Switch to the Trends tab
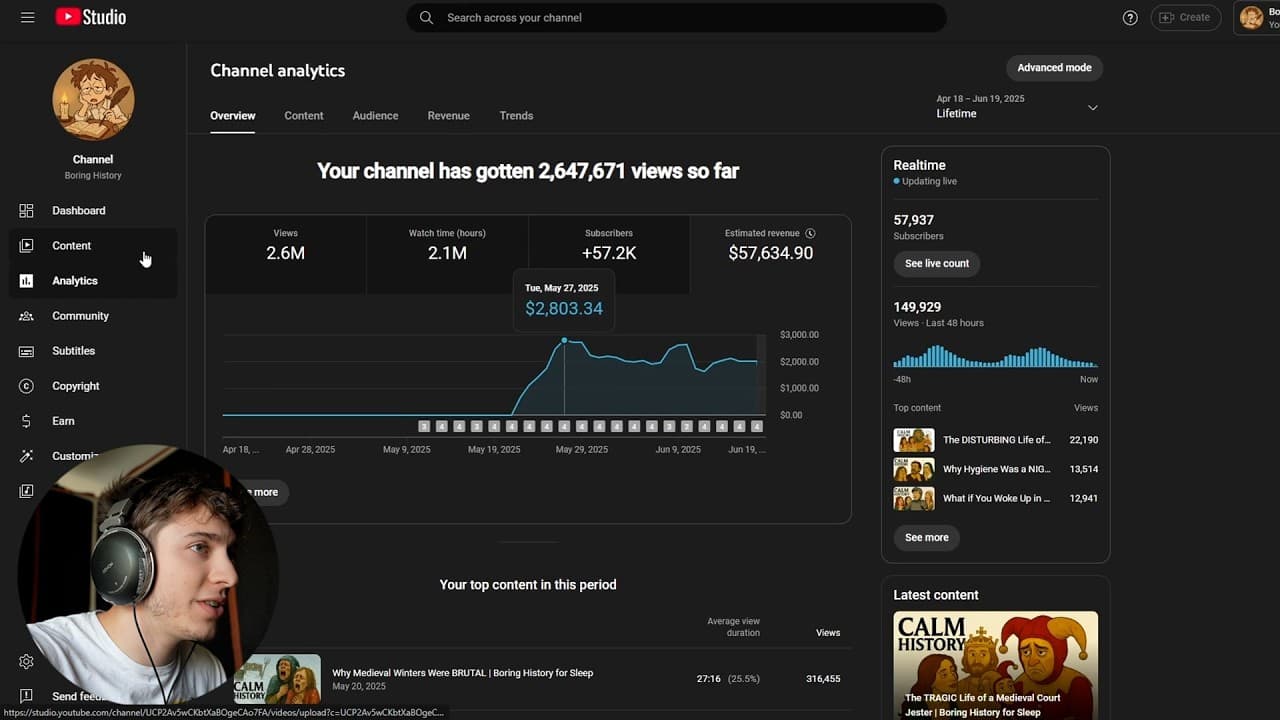This screenshot has width=1280, height=720. pos(516,116)
